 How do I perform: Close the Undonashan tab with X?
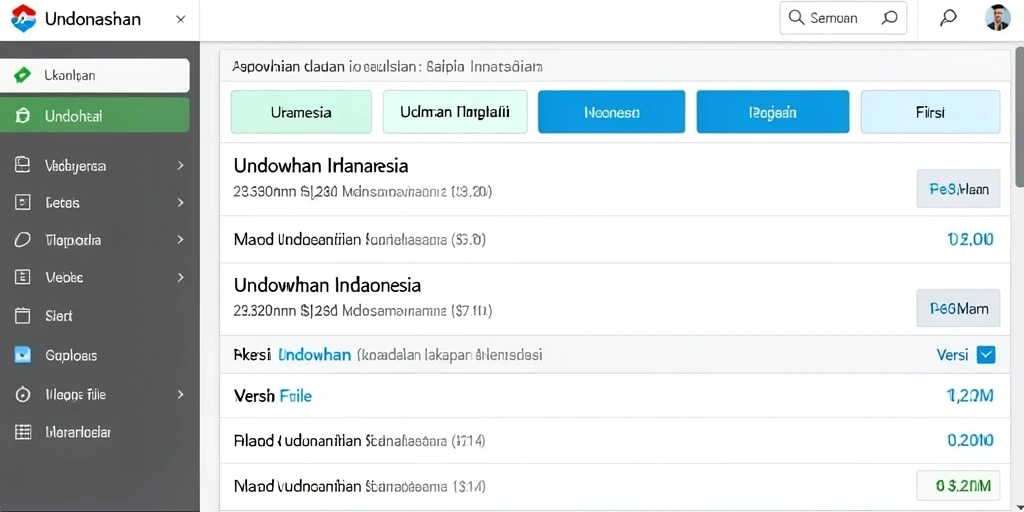tap(180, 20)
